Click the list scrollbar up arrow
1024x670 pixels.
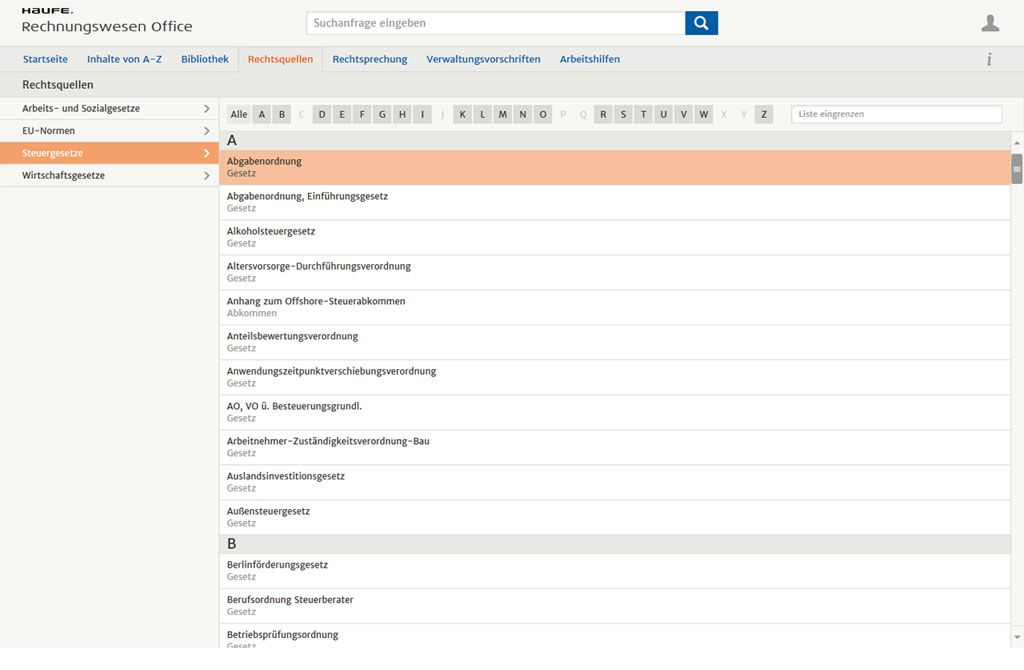pyautogui.click(x=1017, y=143)
